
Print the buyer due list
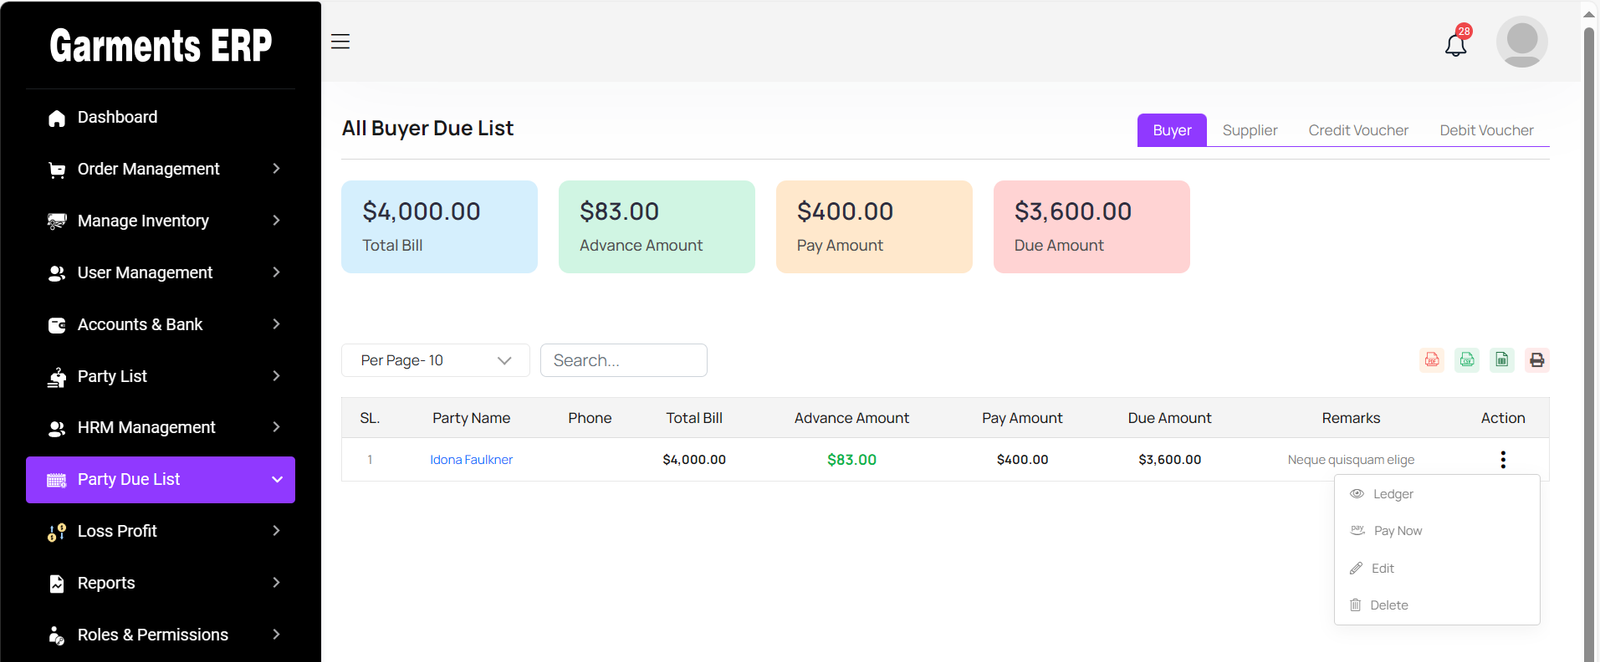click(1537, 360)
